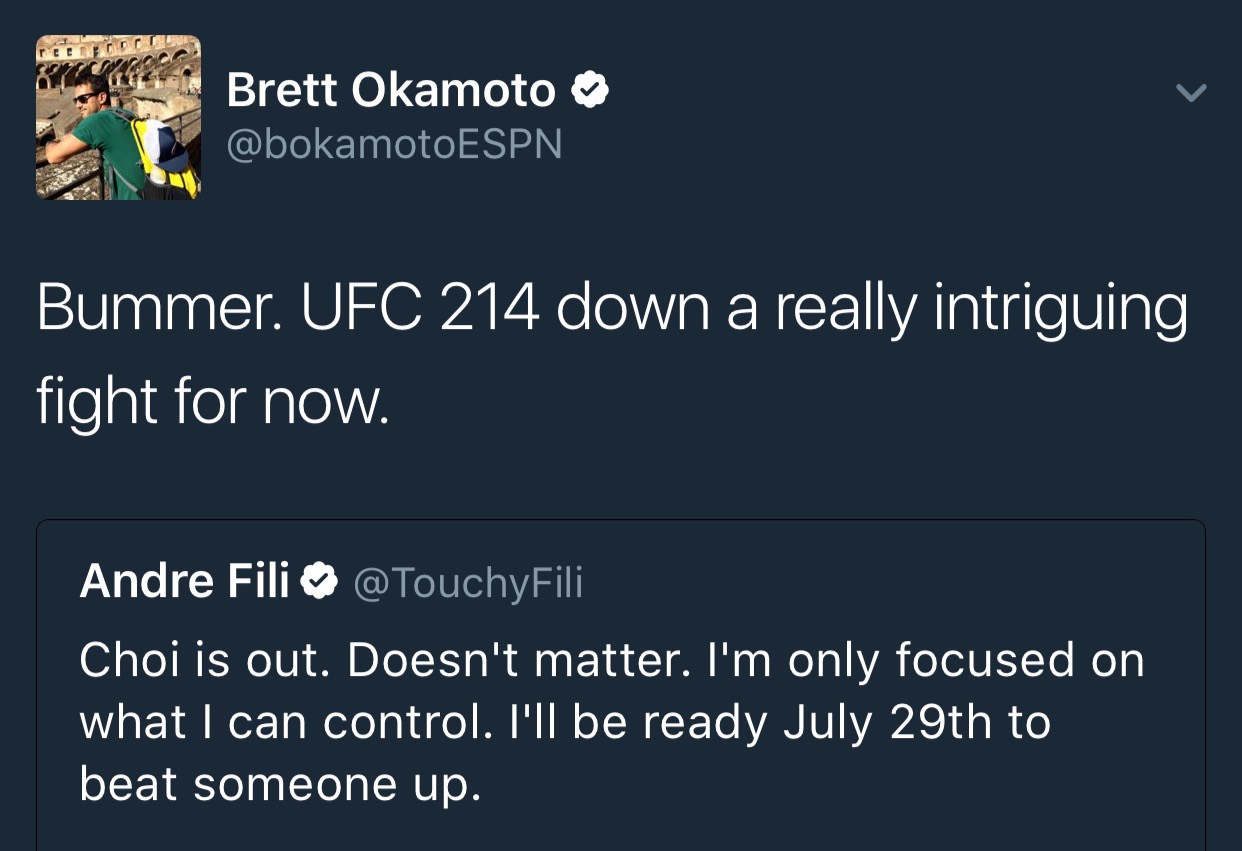The image size is (1242, 851).
Task: Click the verified badge beside Andre Fili
Action: click(x=319, y=580)
